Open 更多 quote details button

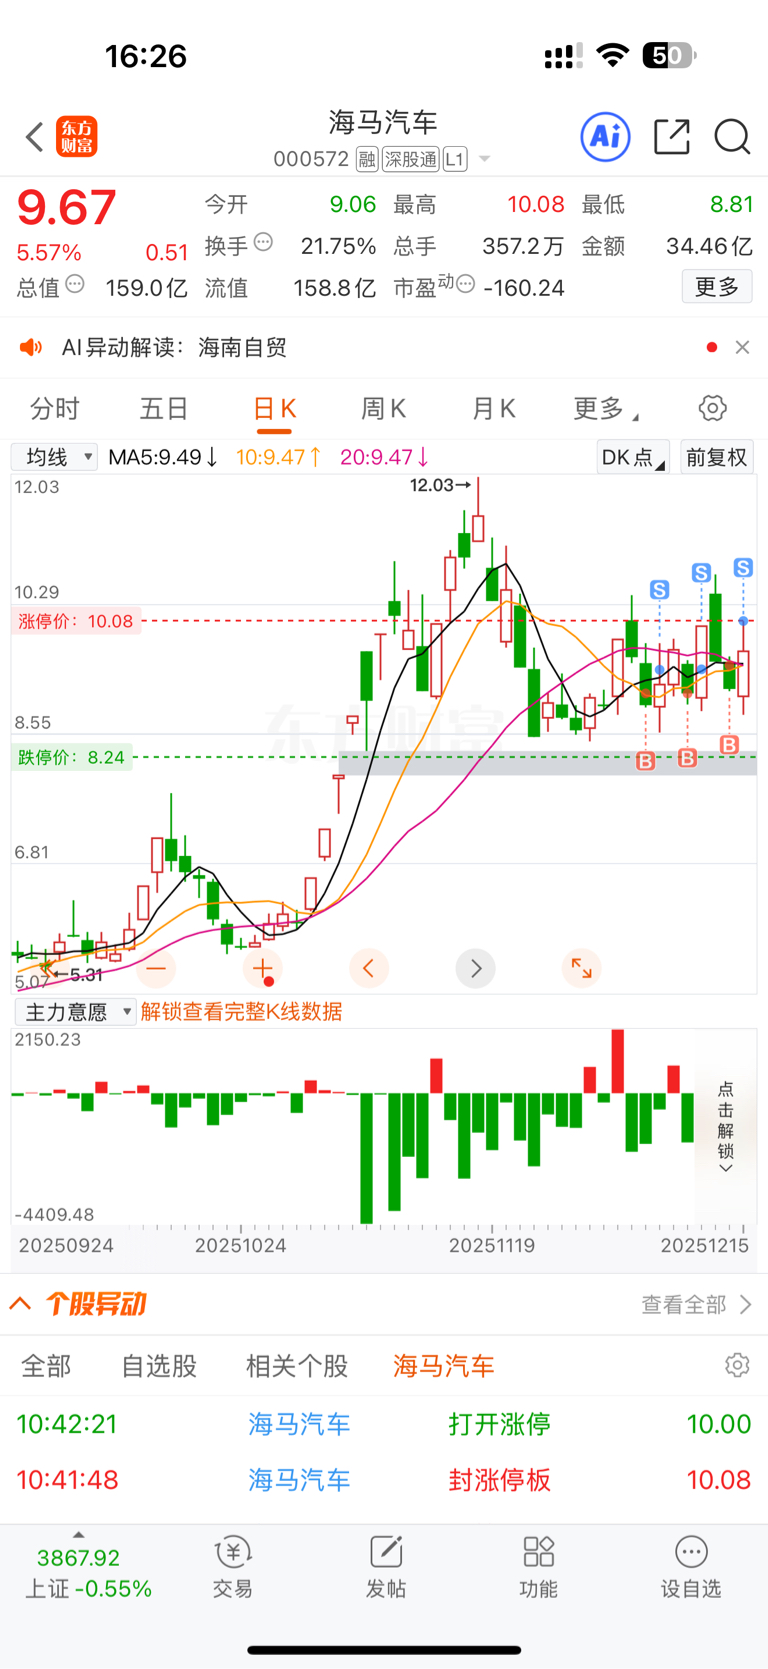point(717,287)
